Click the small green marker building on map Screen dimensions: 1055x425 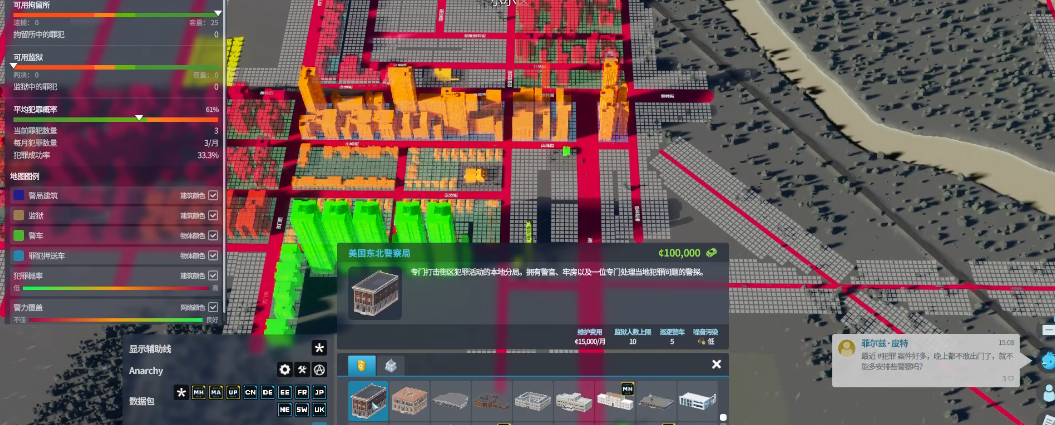tap(567, 151)
